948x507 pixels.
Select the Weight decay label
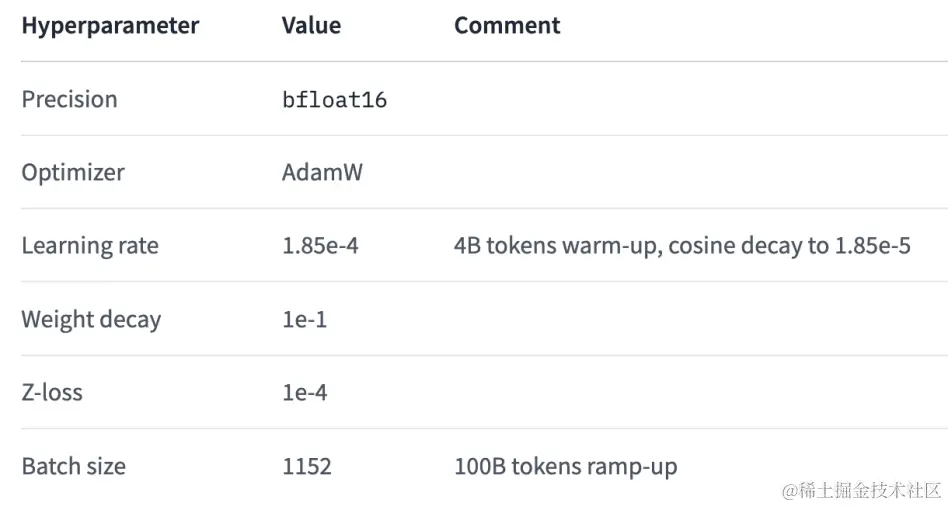[x=91, y=320]
